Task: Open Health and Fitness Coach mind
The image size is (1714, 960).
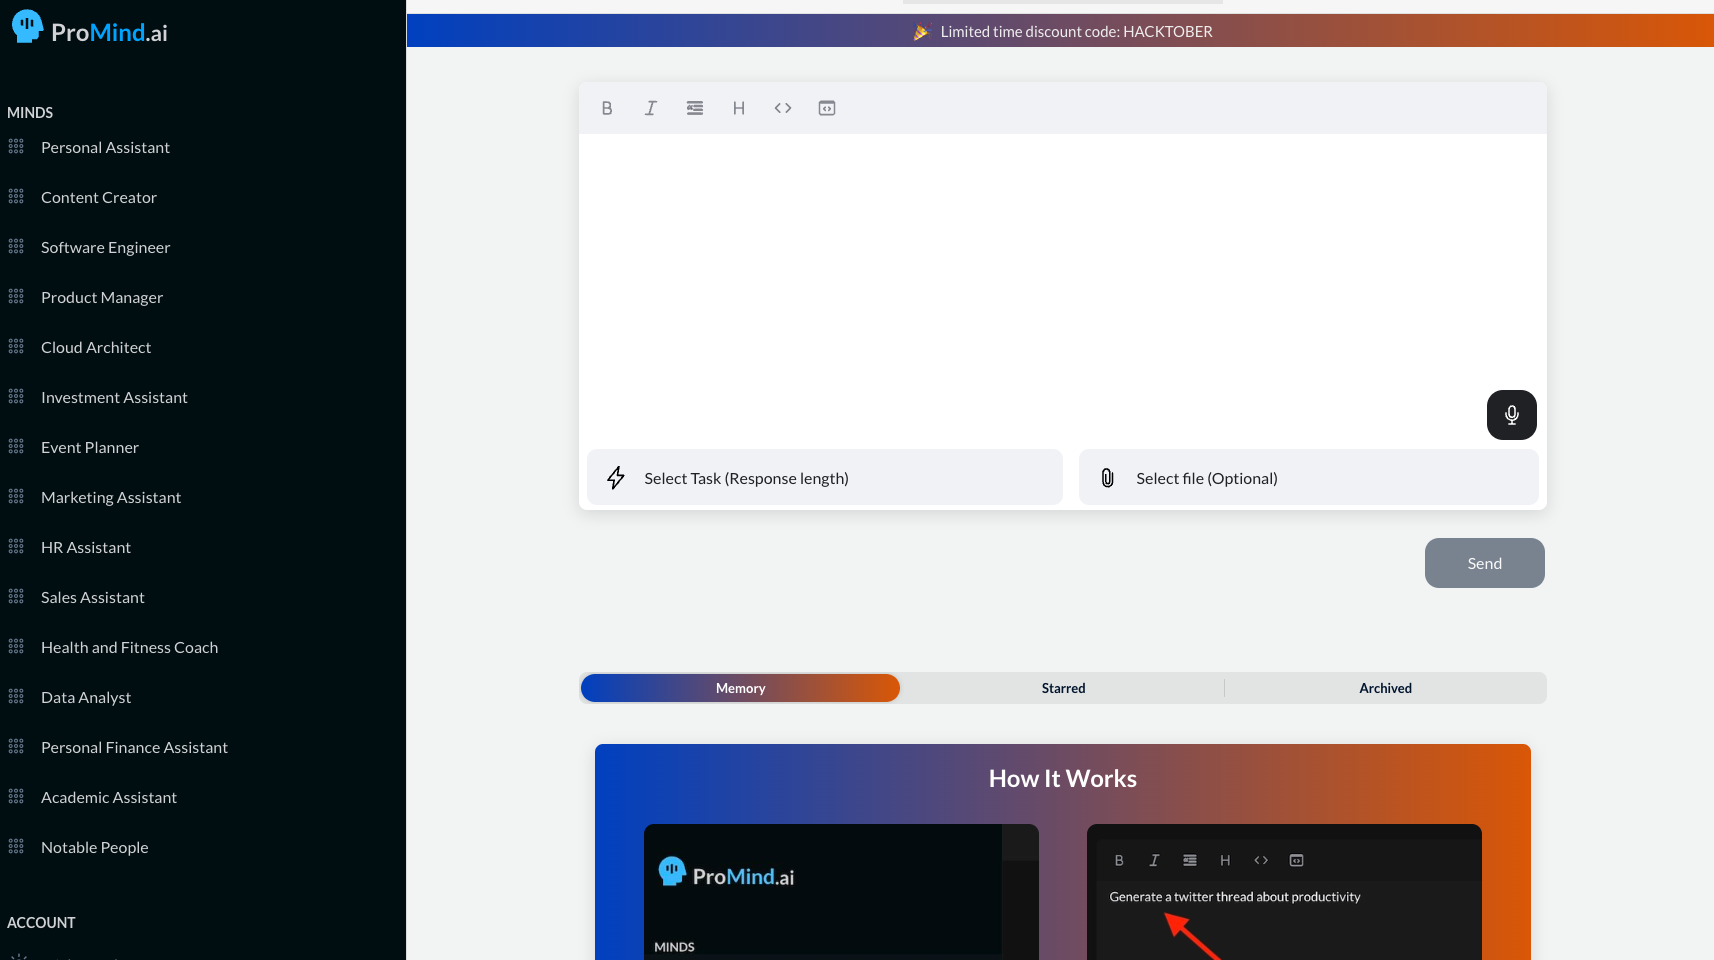Action: coord(129,647)
